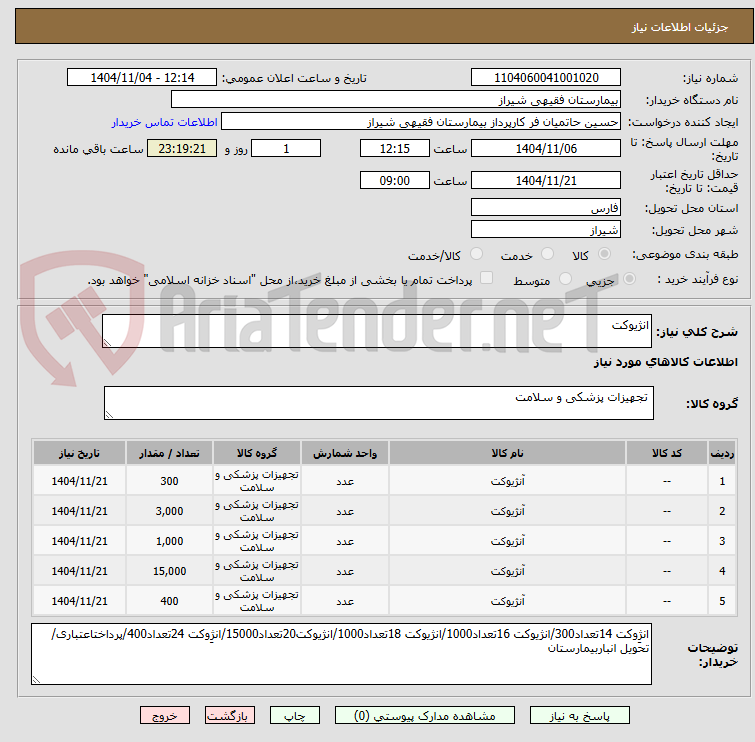Click the remaining time 23:19:21 field
The image size is (755, 742).
click(x=182, y=148)
